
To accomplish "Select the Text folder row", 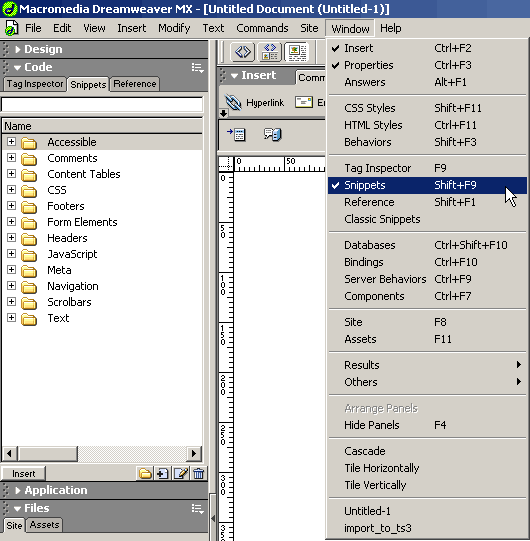I will (x=102, y=318).
